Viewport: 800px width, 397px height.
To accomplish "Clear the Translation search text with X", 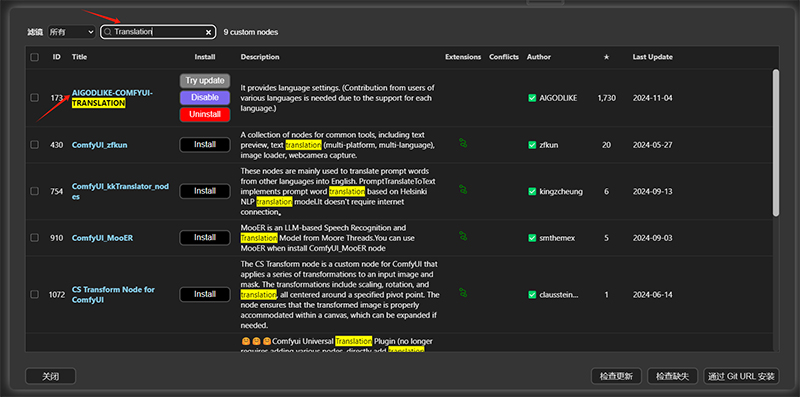I will (x=208, y=32).
